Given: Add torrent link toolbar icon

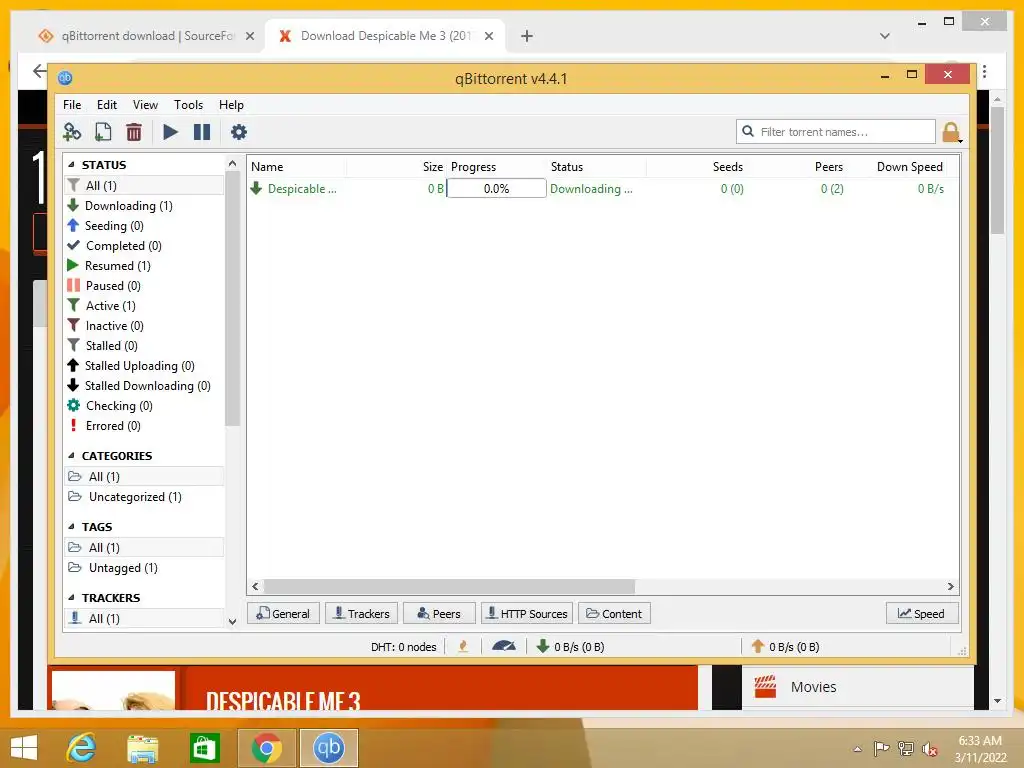Looking at the screenshot, I should pos(72,133).
